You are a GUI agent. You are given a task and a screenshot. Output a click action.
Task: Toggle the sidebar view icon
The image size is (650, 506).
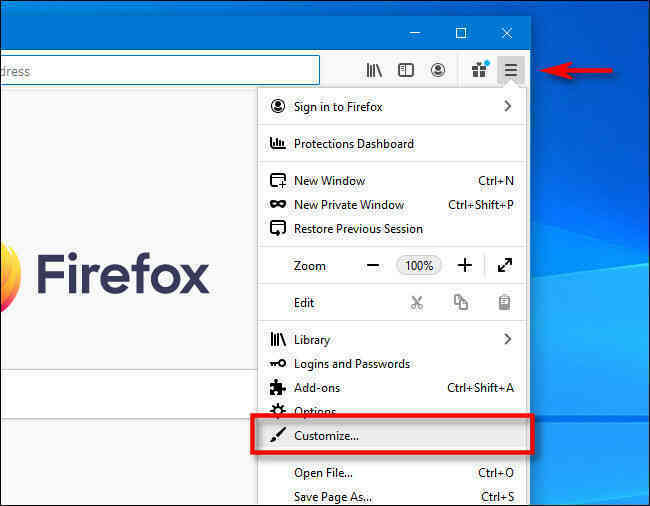pyautogui.click(x=405, y=70)
